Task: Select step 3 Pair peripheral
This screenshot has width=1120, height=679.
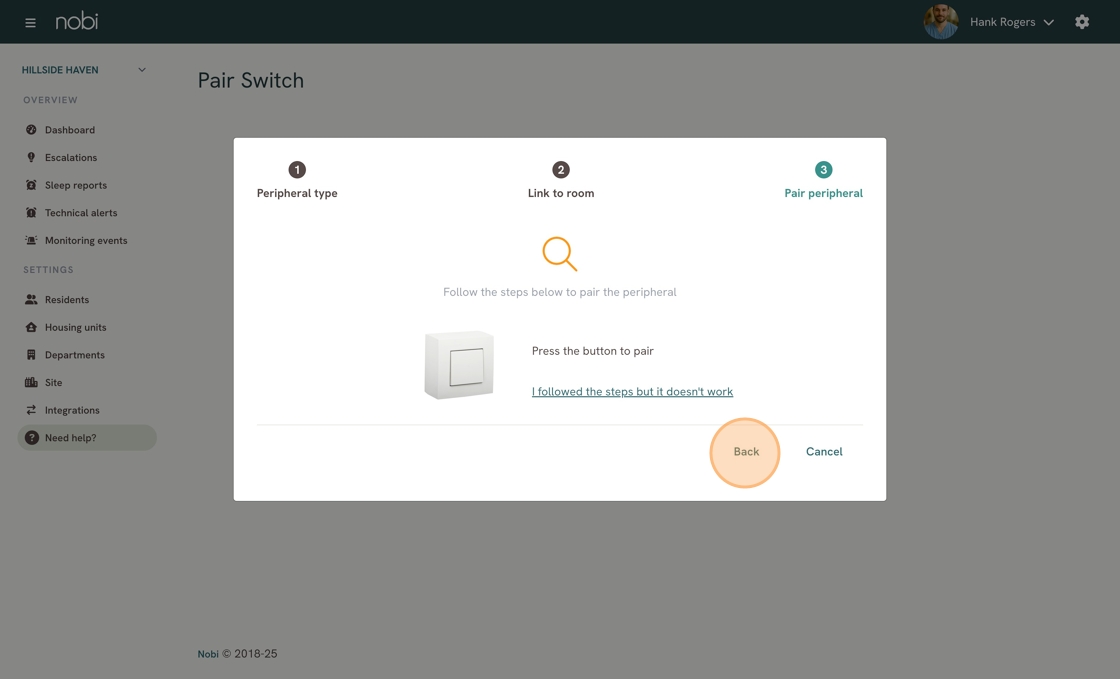Action: point(823,170)
